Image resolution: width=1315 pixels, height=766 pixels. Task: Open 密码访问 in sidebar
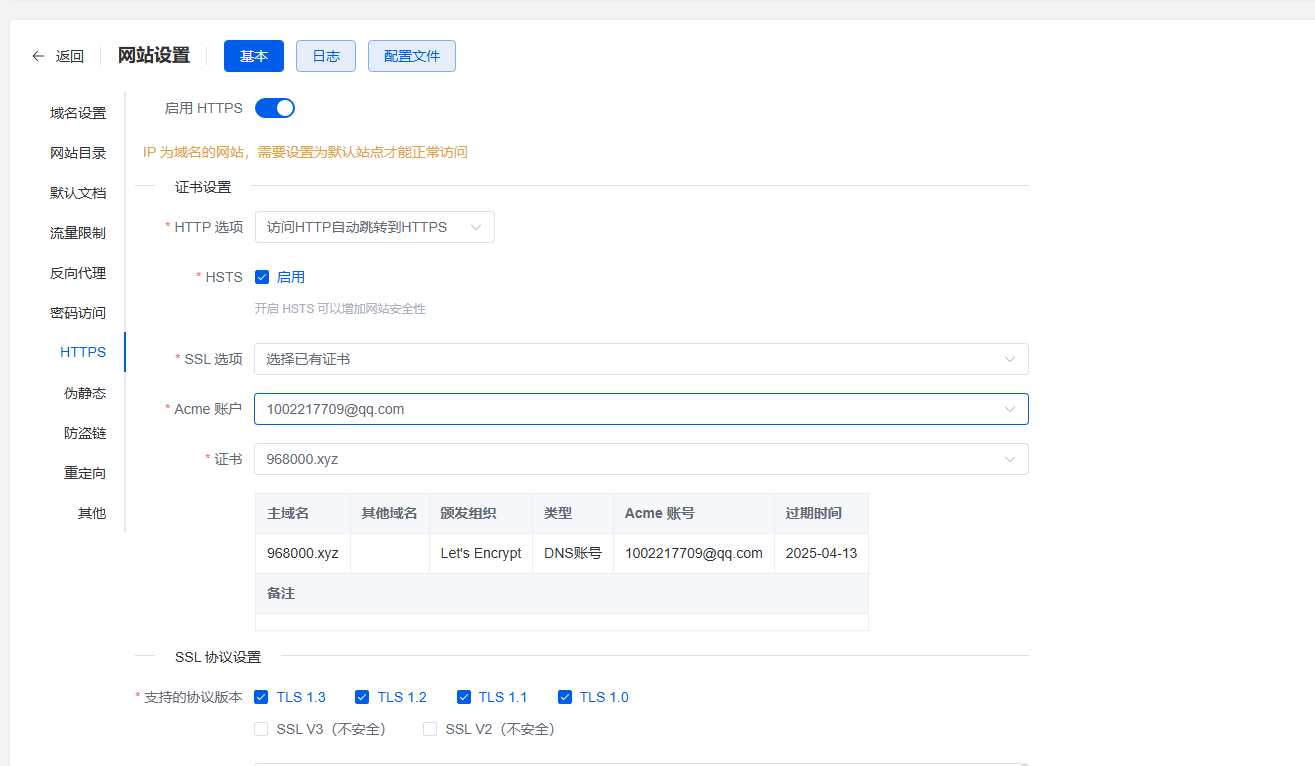tap(78, 313)
